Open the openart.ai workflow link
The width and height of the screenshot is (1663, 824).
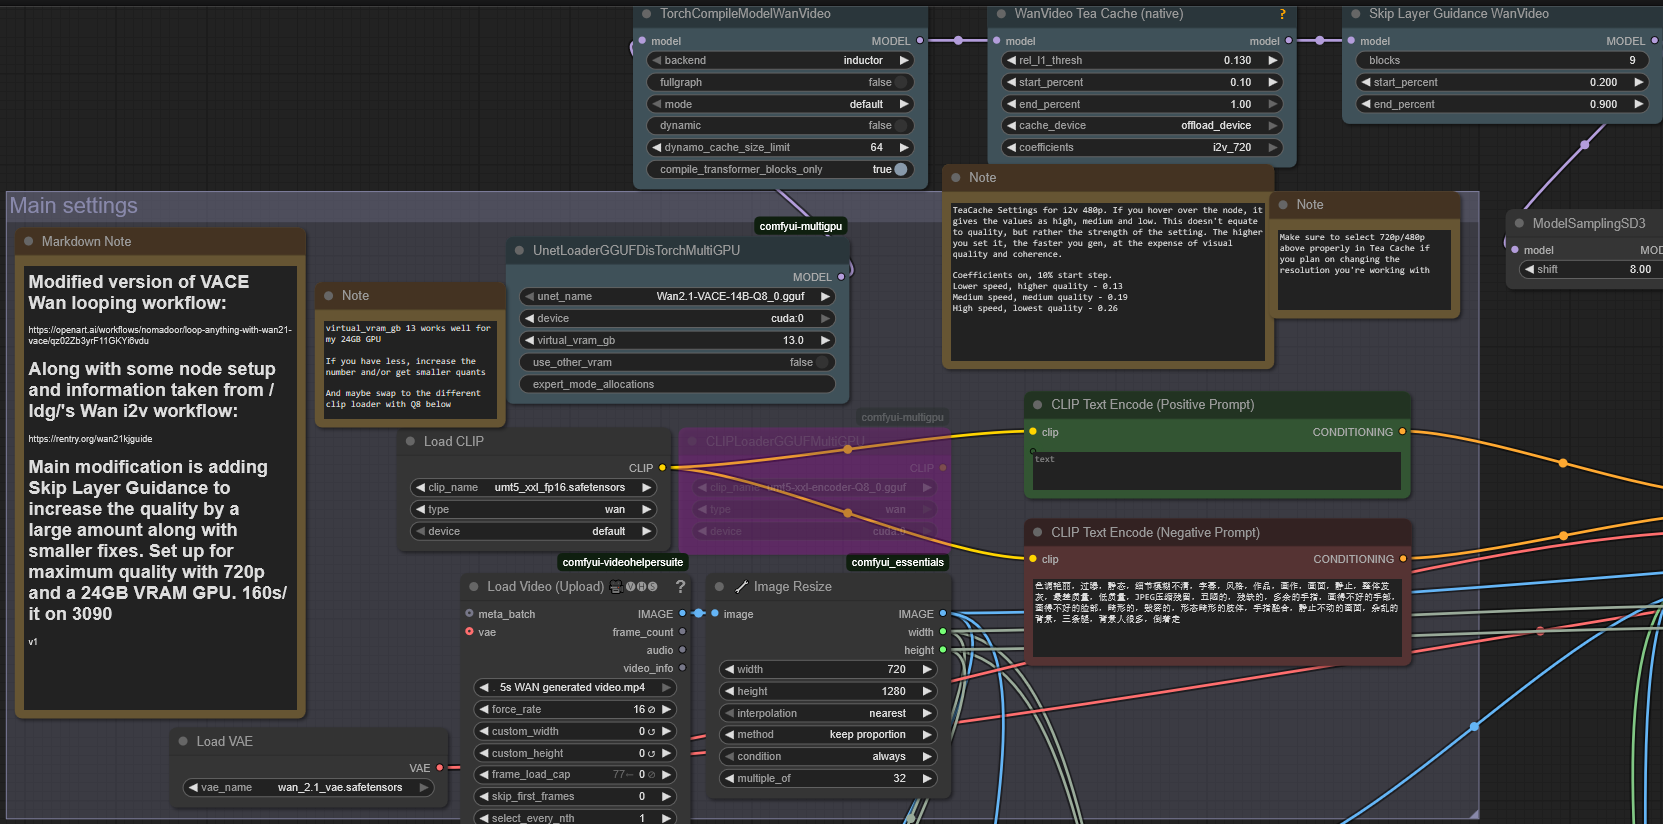point(160,335)
